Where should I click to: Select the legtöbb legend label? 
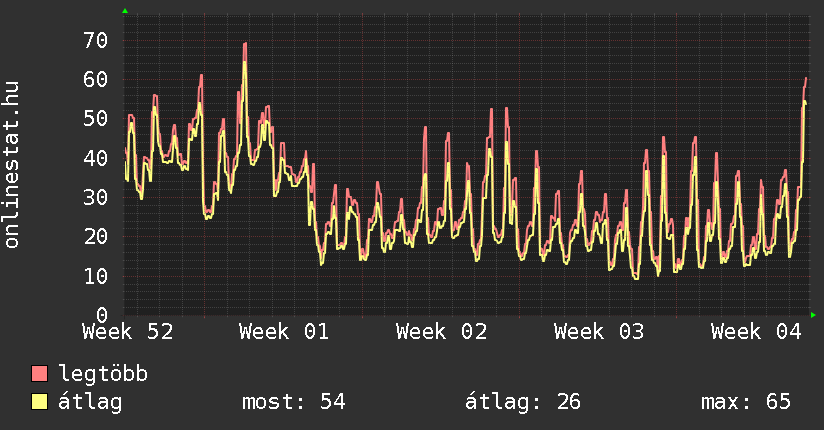(103, 375)
